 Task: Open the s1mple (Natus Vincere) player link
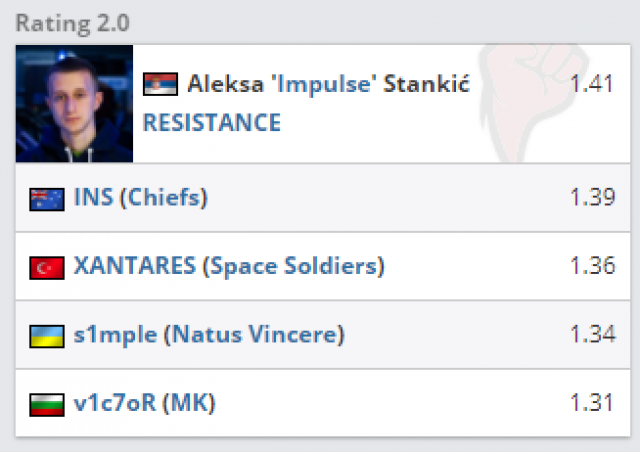[x=209, y=335]
